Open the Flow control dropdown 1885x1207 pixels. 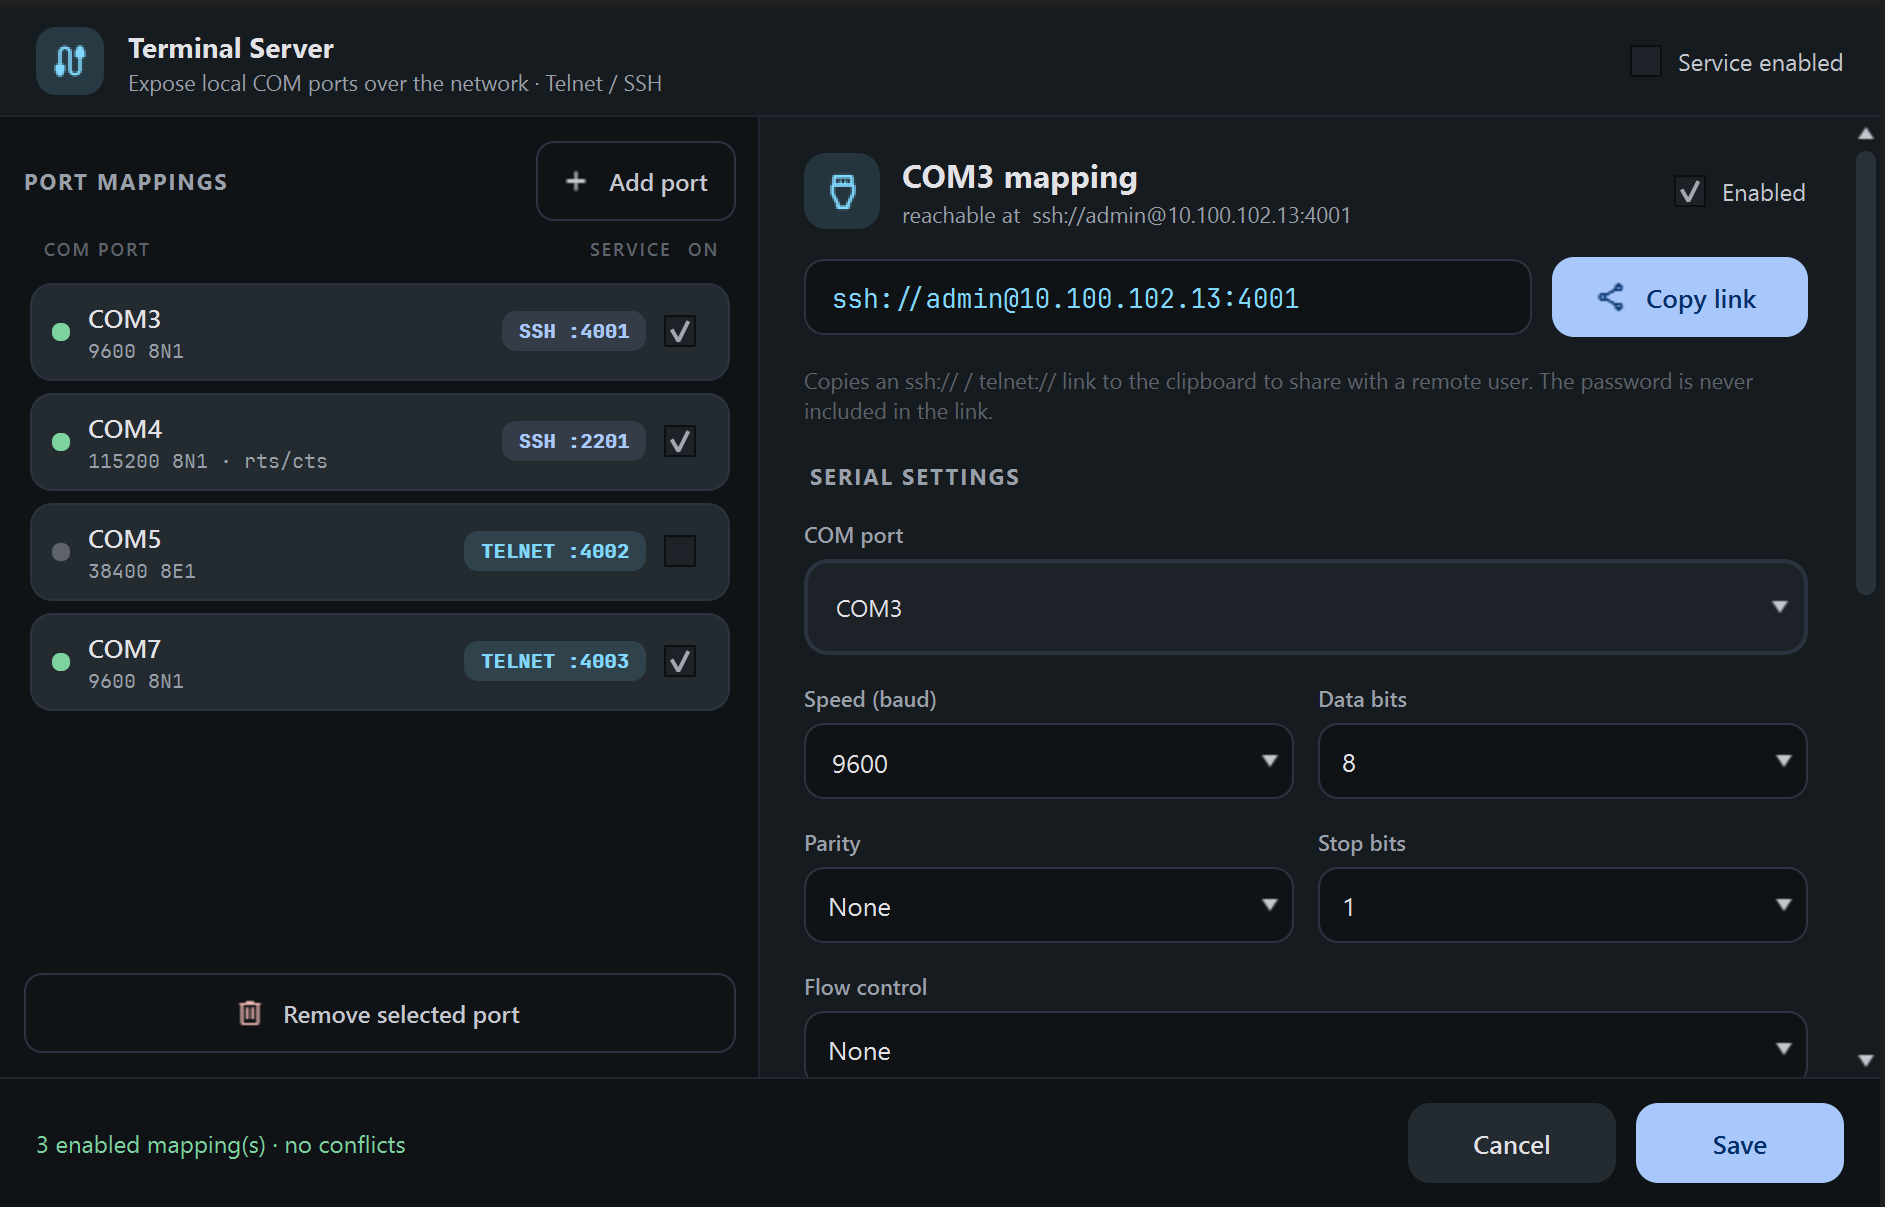click(x=1305, y=1045)
